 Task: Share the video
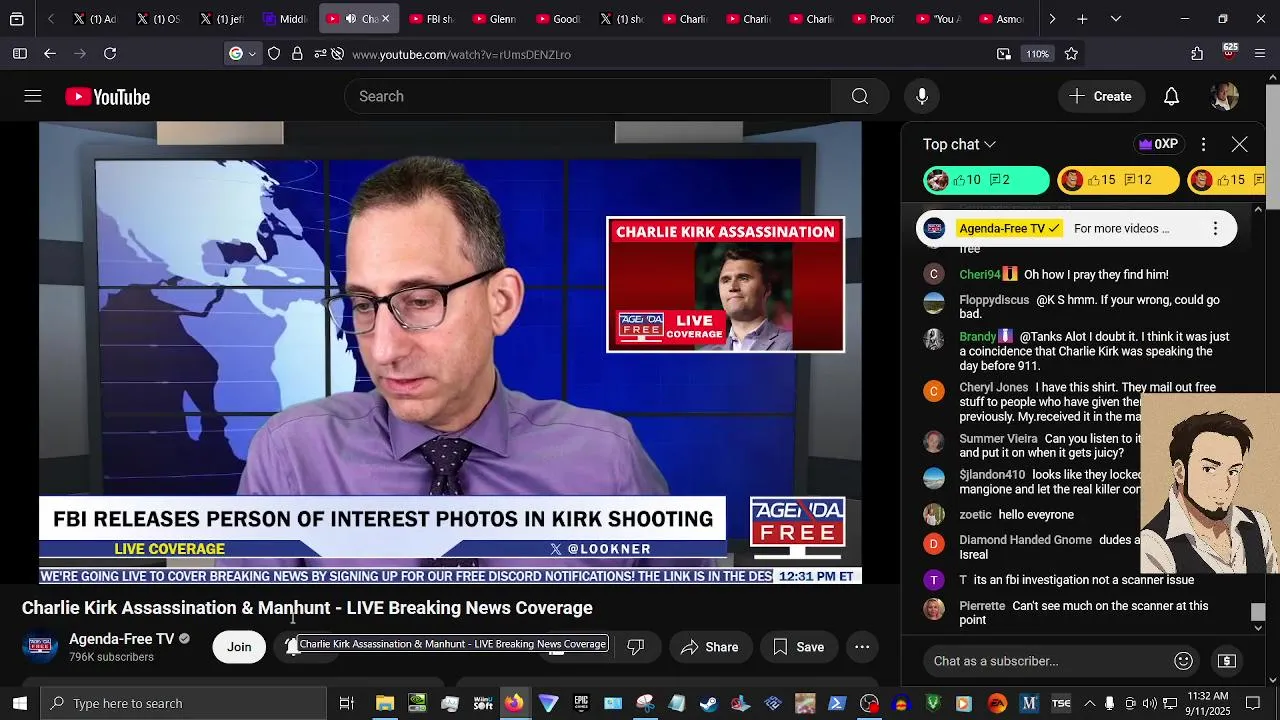tap(710, 647)
